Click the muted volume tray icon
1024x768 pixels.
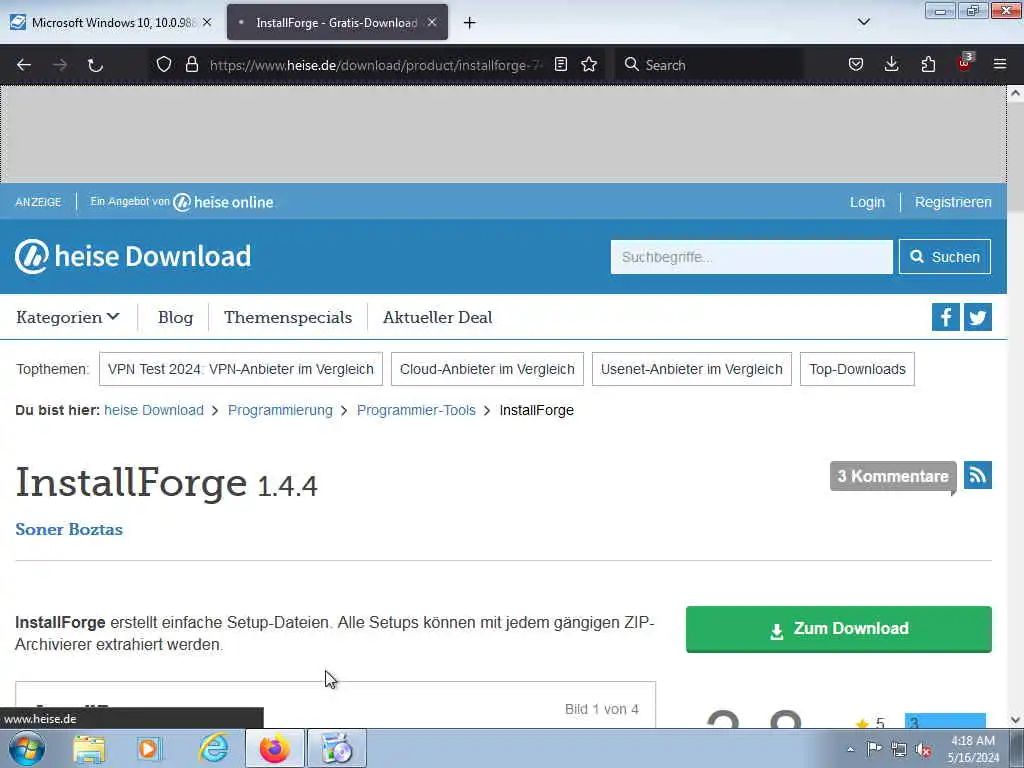pyautogui.click(x=923, y=750)
